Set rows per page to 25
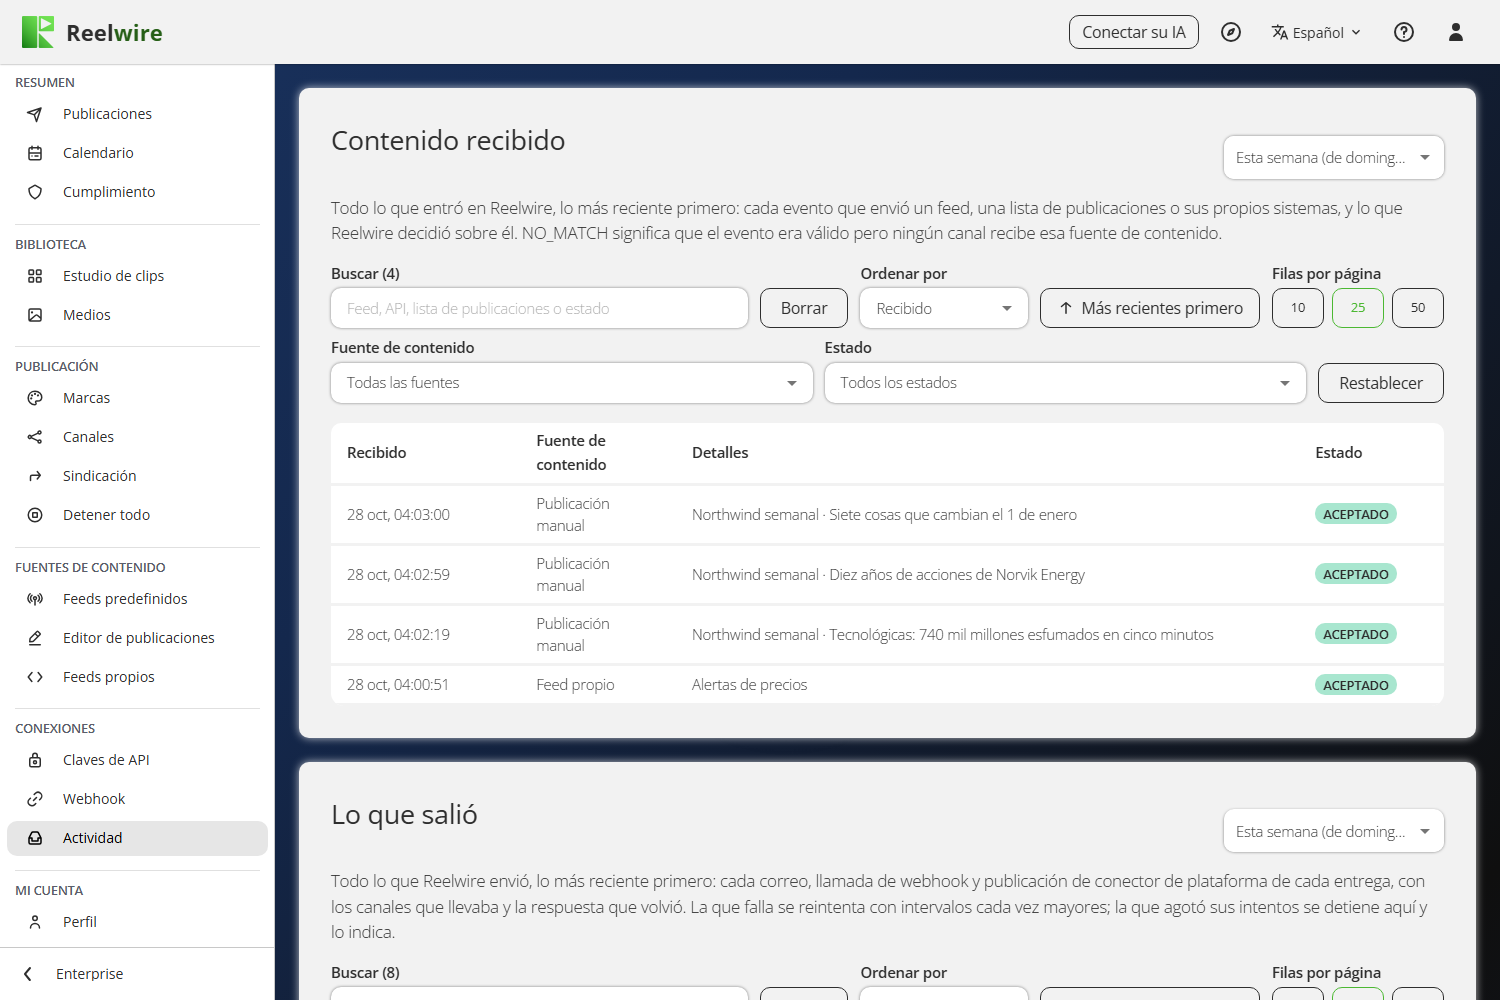Screen dimensions: 1500x1000 coord(1358,308)
